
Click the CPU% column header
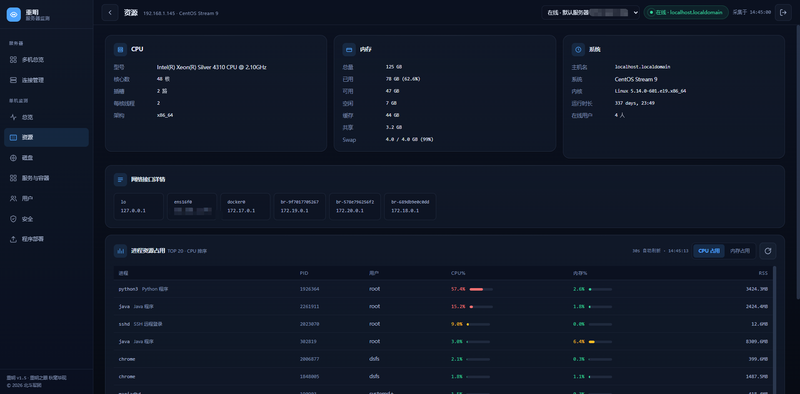pyautogui.click(x=458, y=273)
